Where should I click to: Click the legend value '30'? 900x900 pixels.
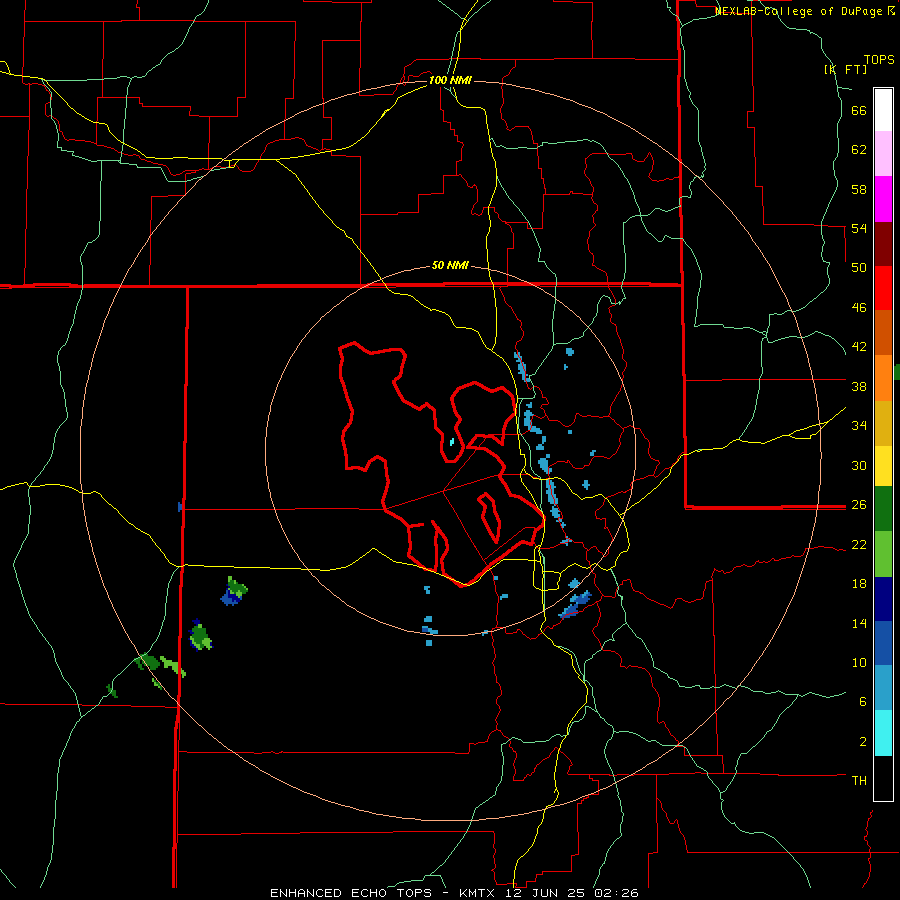click(x=859, y=465)
